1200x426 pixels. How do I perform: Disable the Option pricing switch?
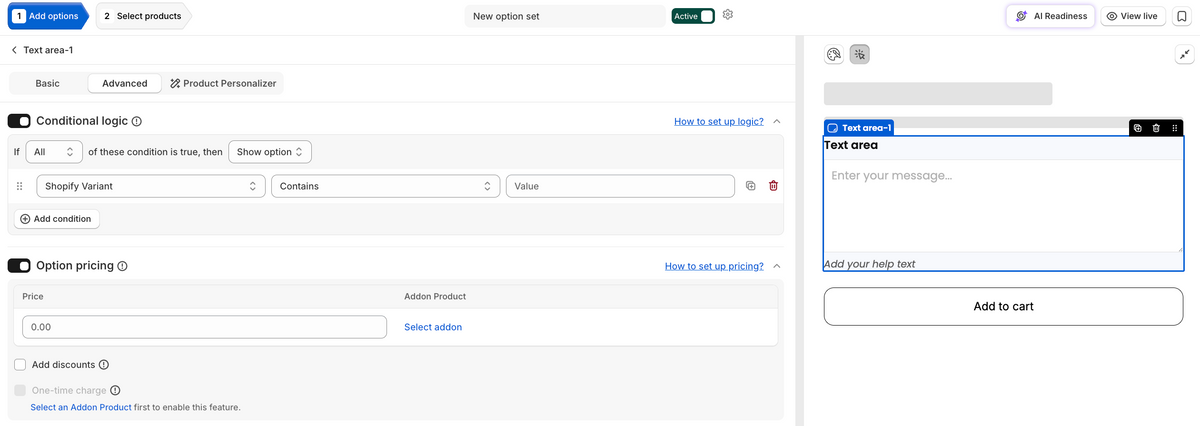click(x=19, y=266)
